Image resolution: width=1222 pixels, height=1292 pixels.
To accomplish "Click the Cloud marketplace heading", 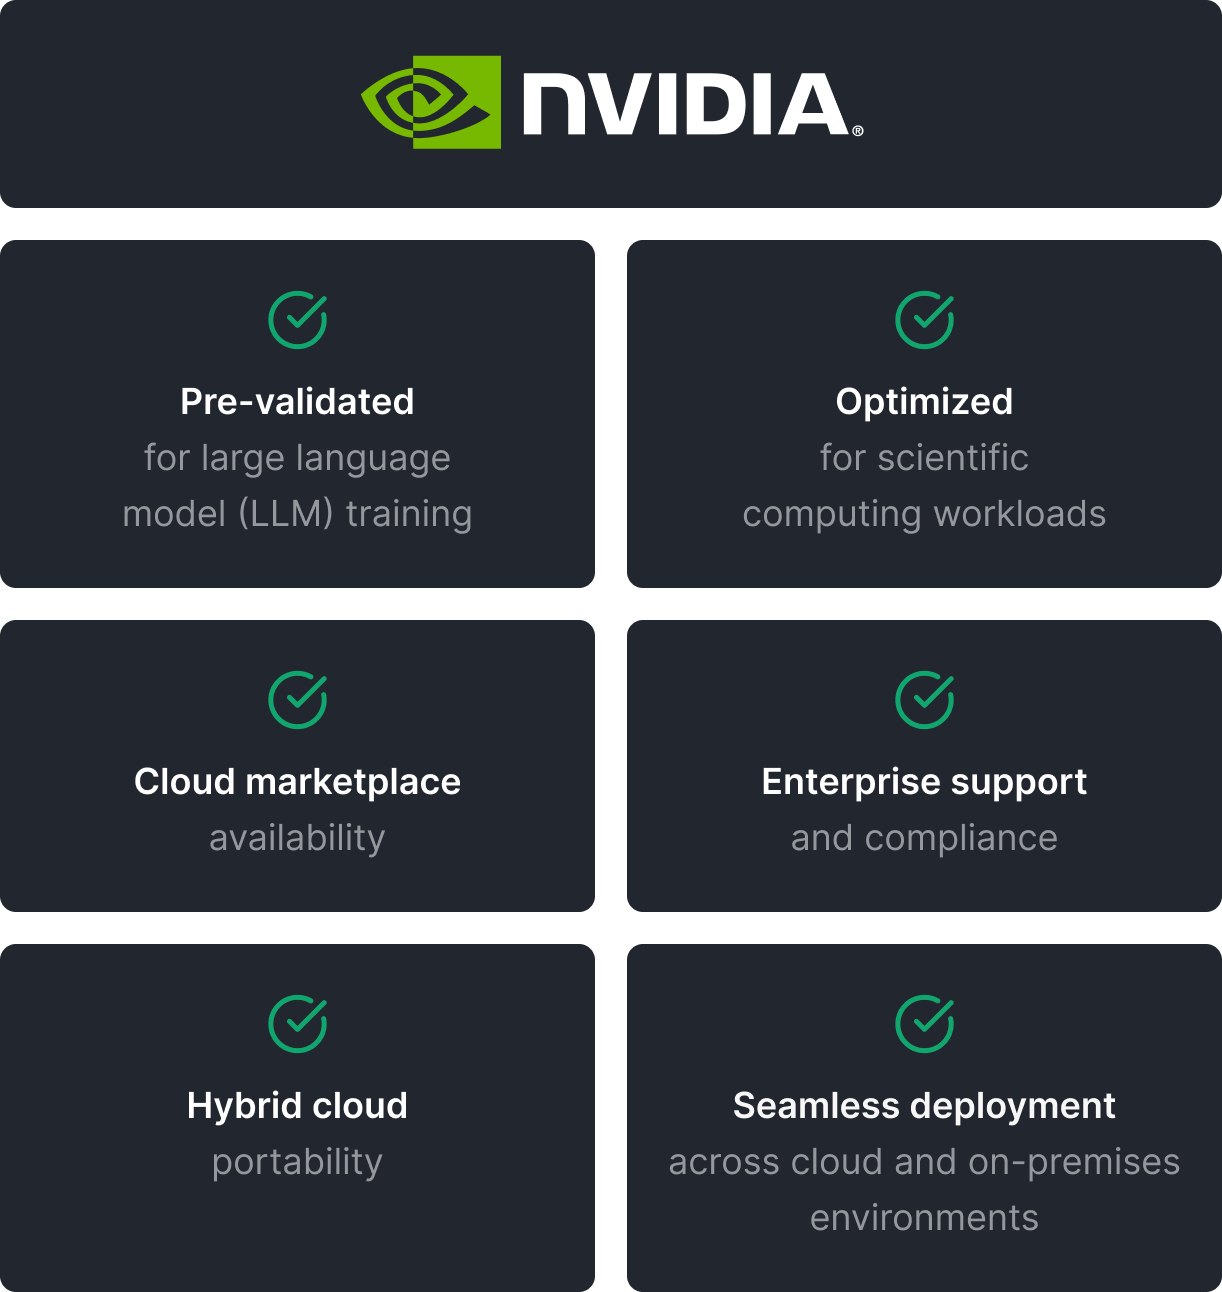I will [x=297, y=782].
